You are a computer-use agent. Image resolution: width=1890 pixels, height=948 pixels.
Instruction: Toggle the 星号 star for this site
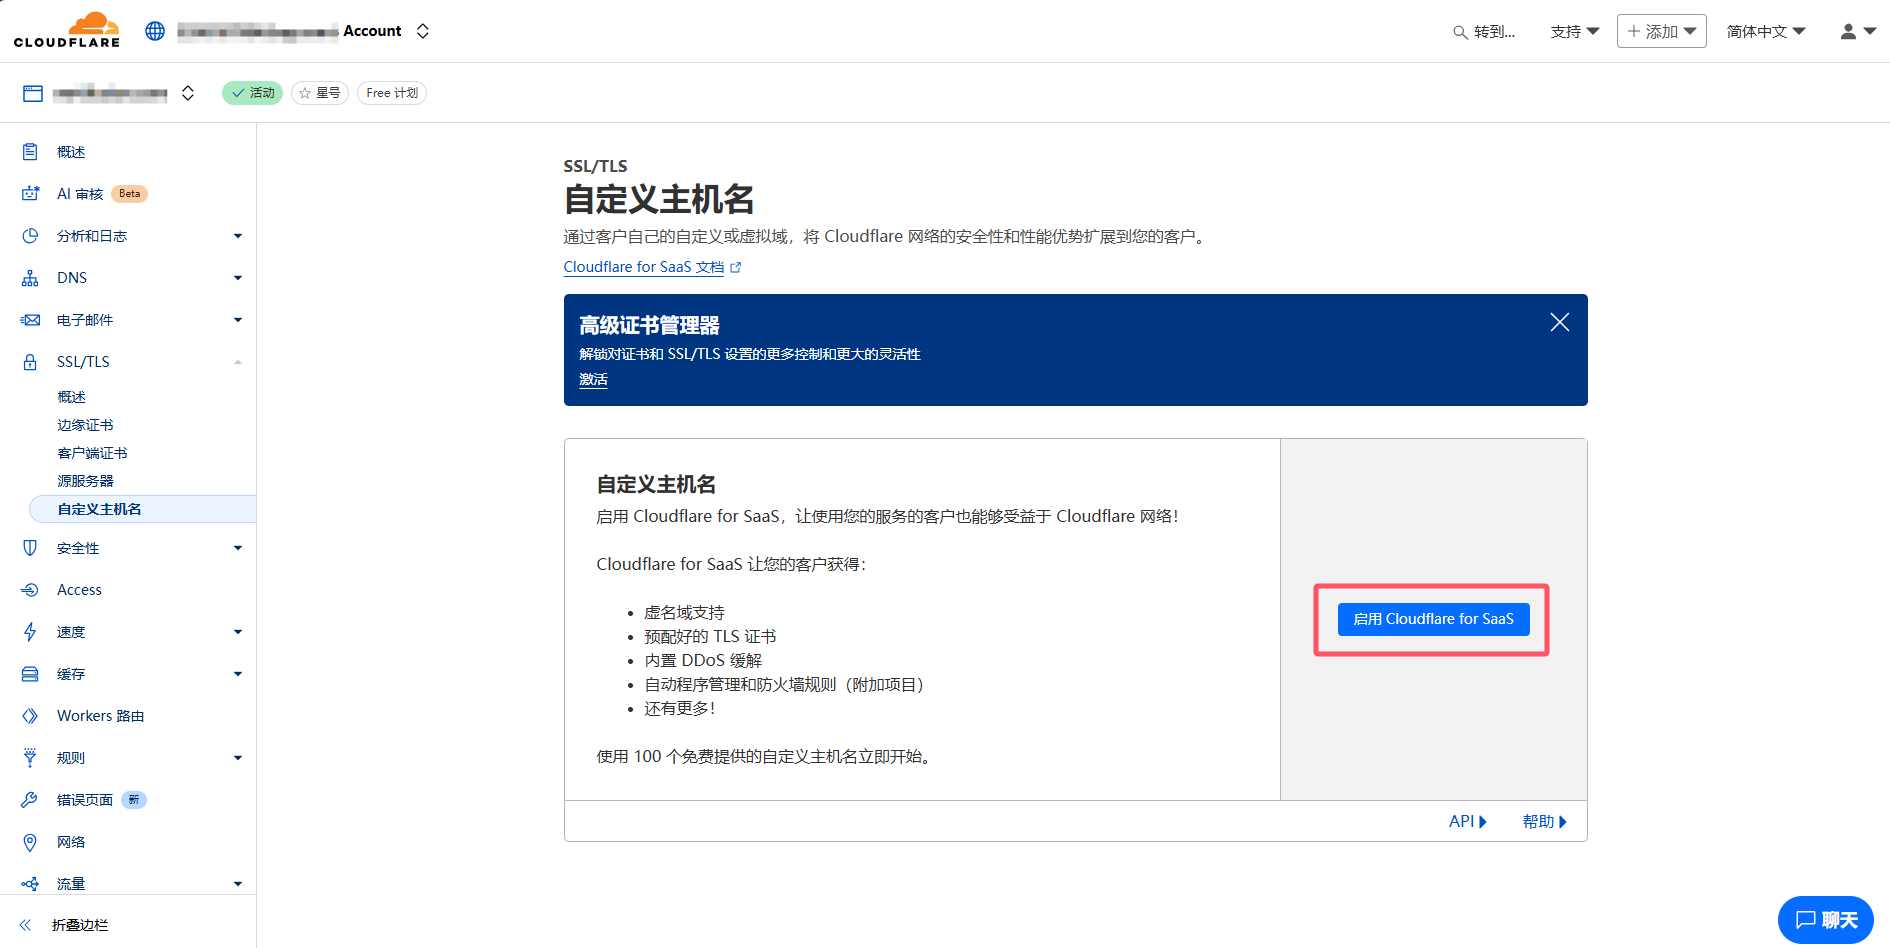click(320, 93)
